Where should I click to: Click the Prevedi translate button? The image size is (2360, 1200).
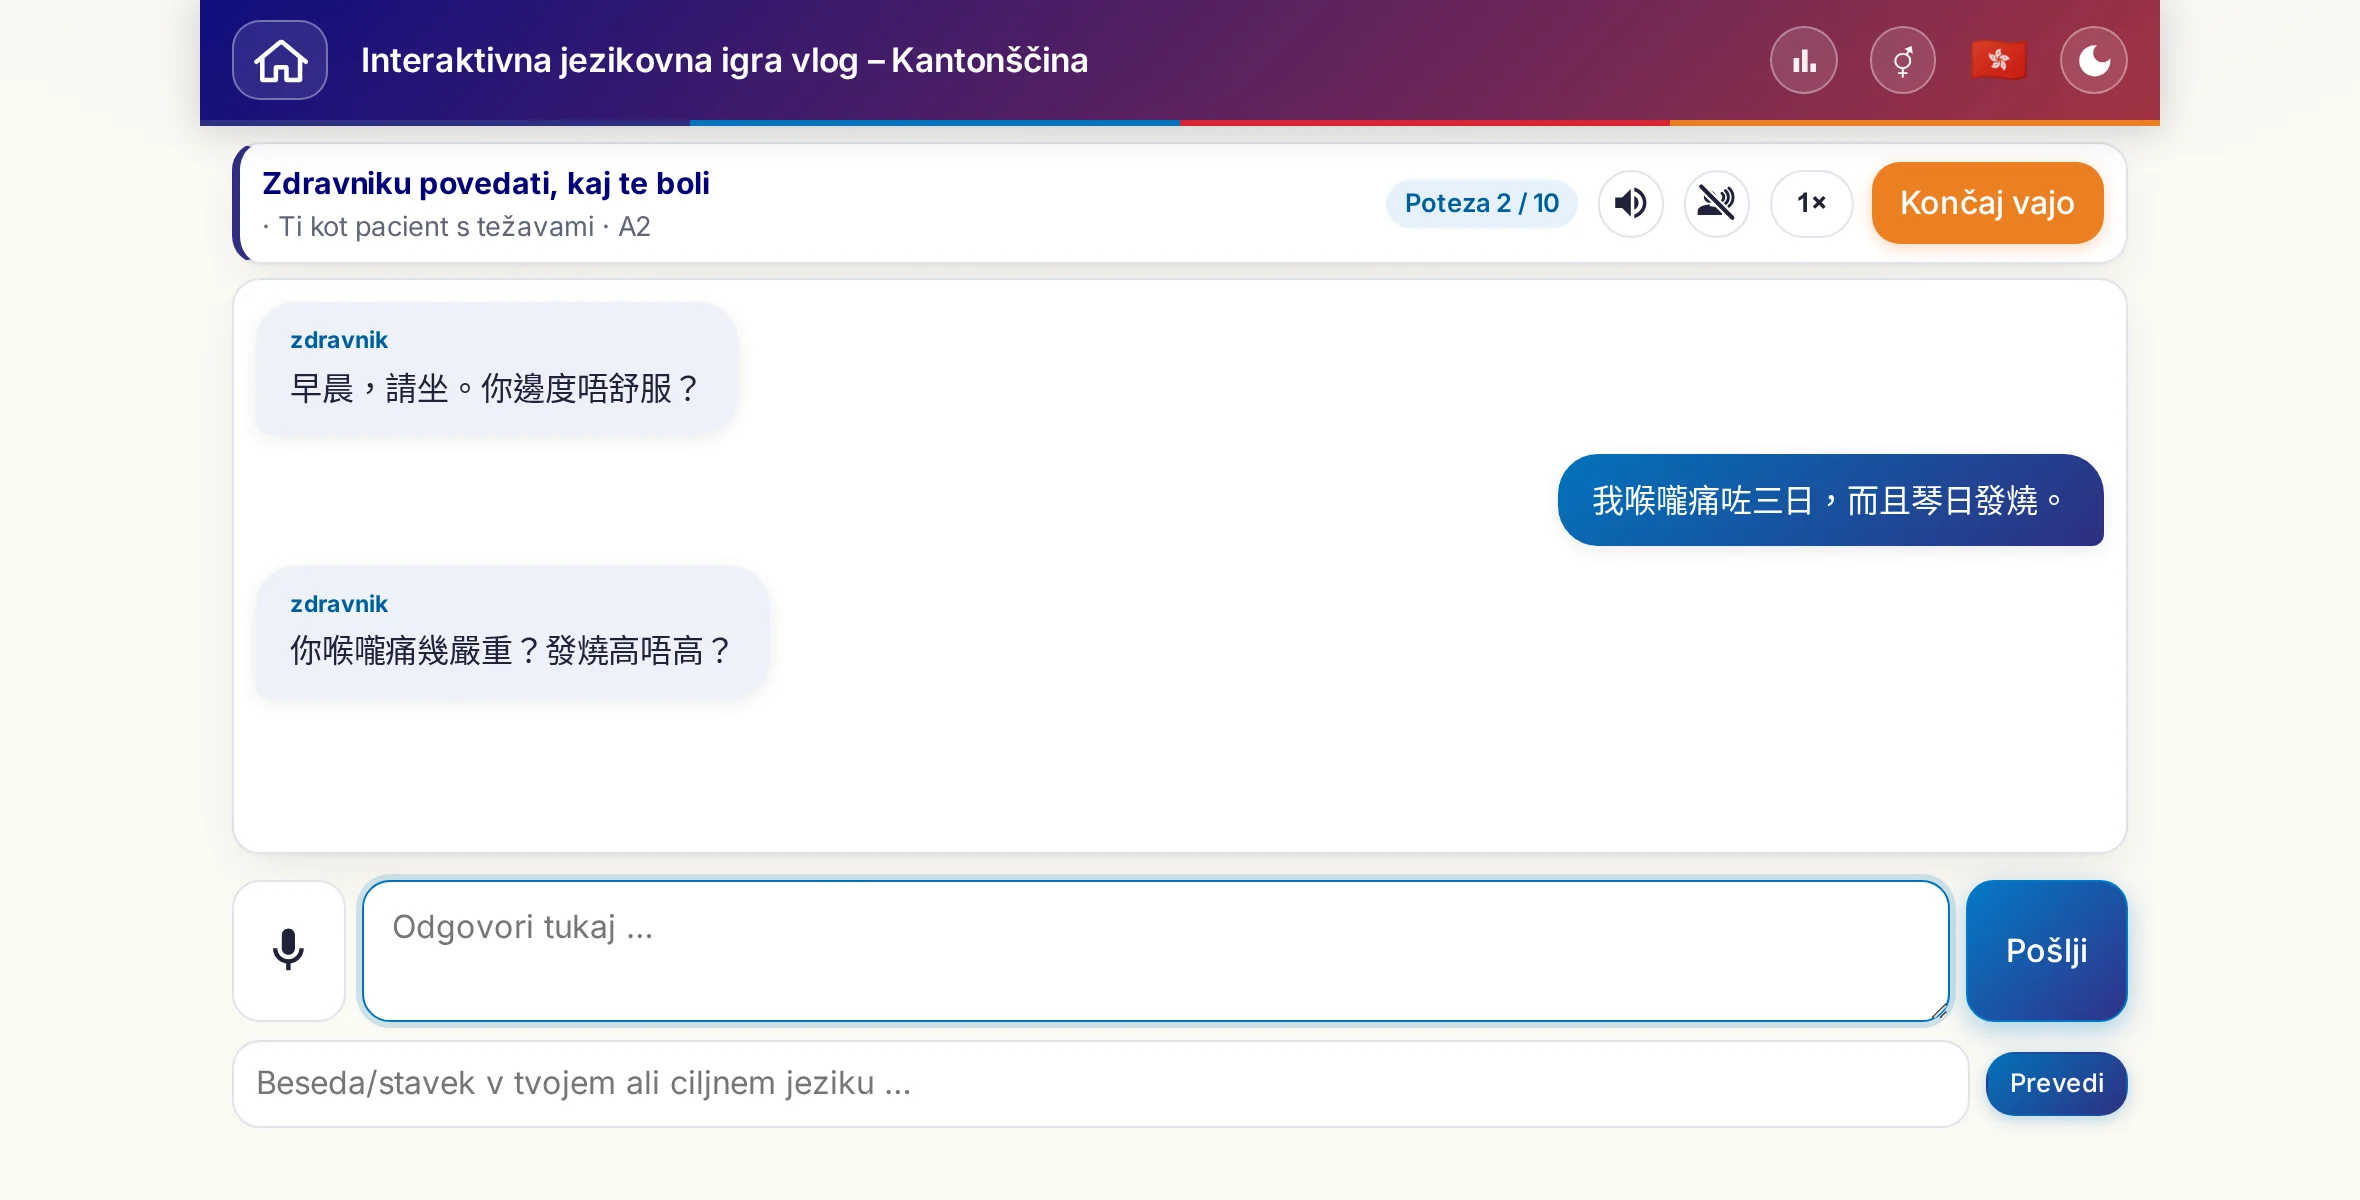pyautogui.click(x=2056, y=1084)
